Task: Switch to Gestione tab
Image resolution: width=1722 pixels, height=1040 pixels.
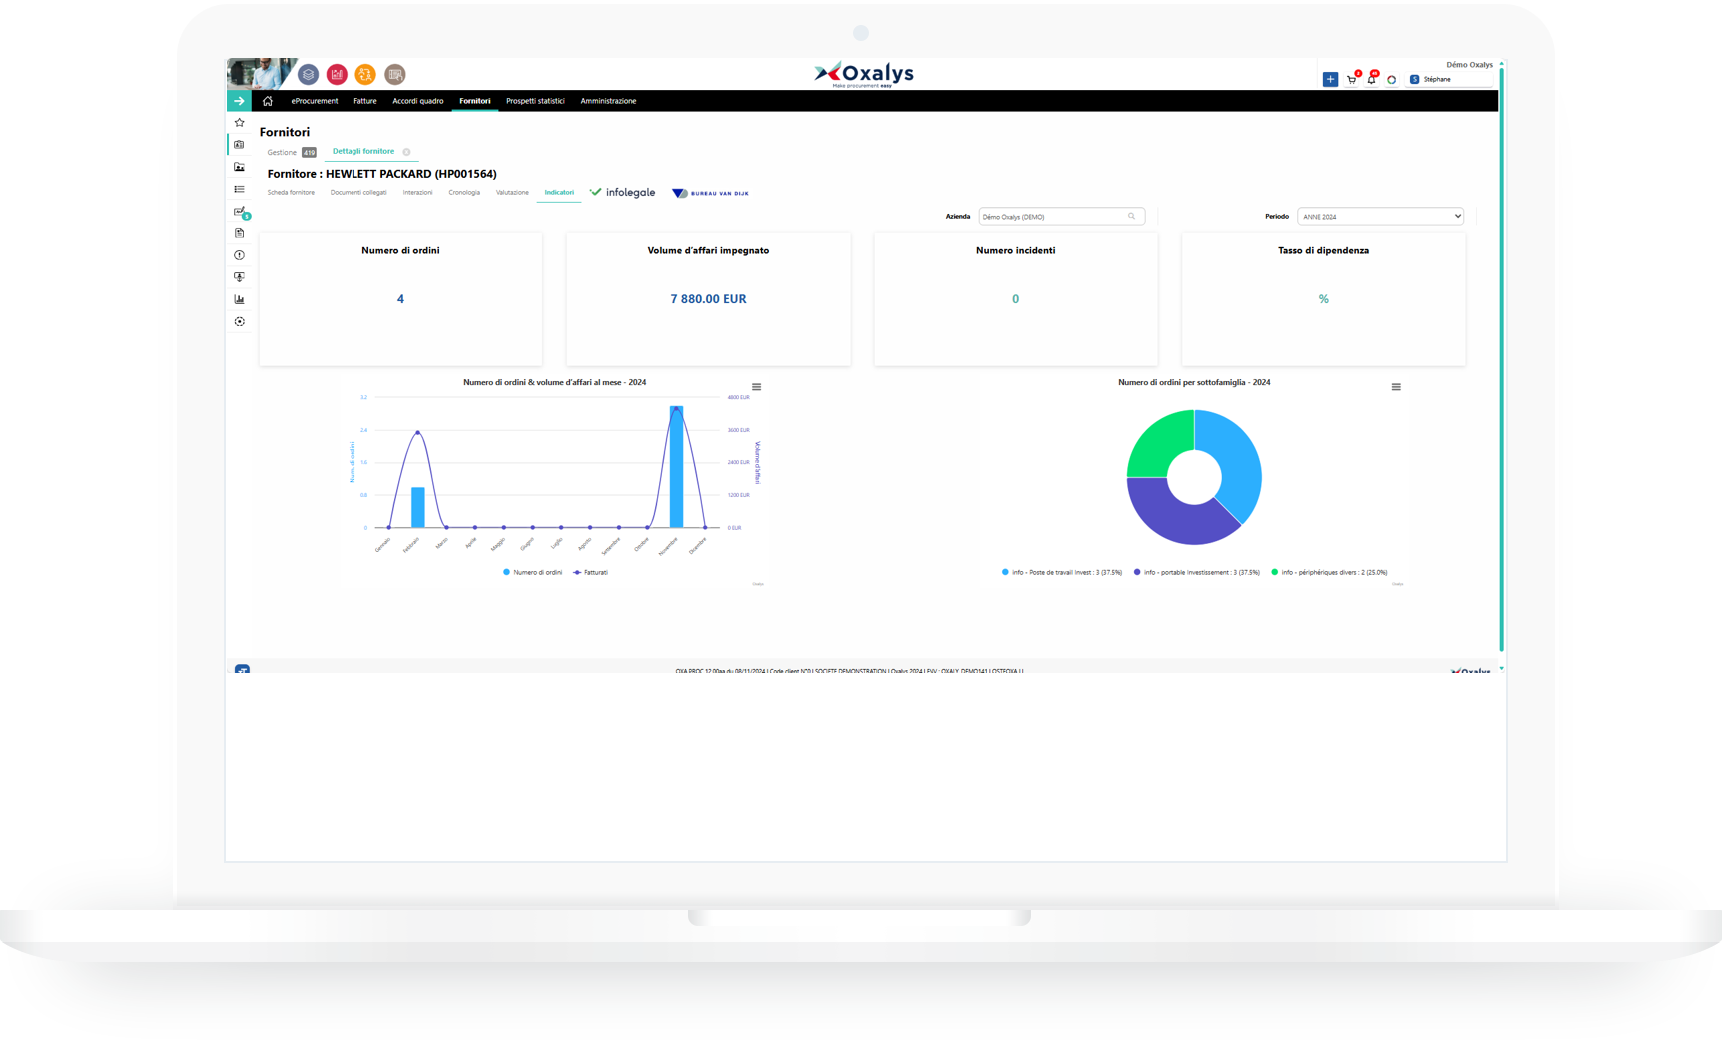Action: 291,152
